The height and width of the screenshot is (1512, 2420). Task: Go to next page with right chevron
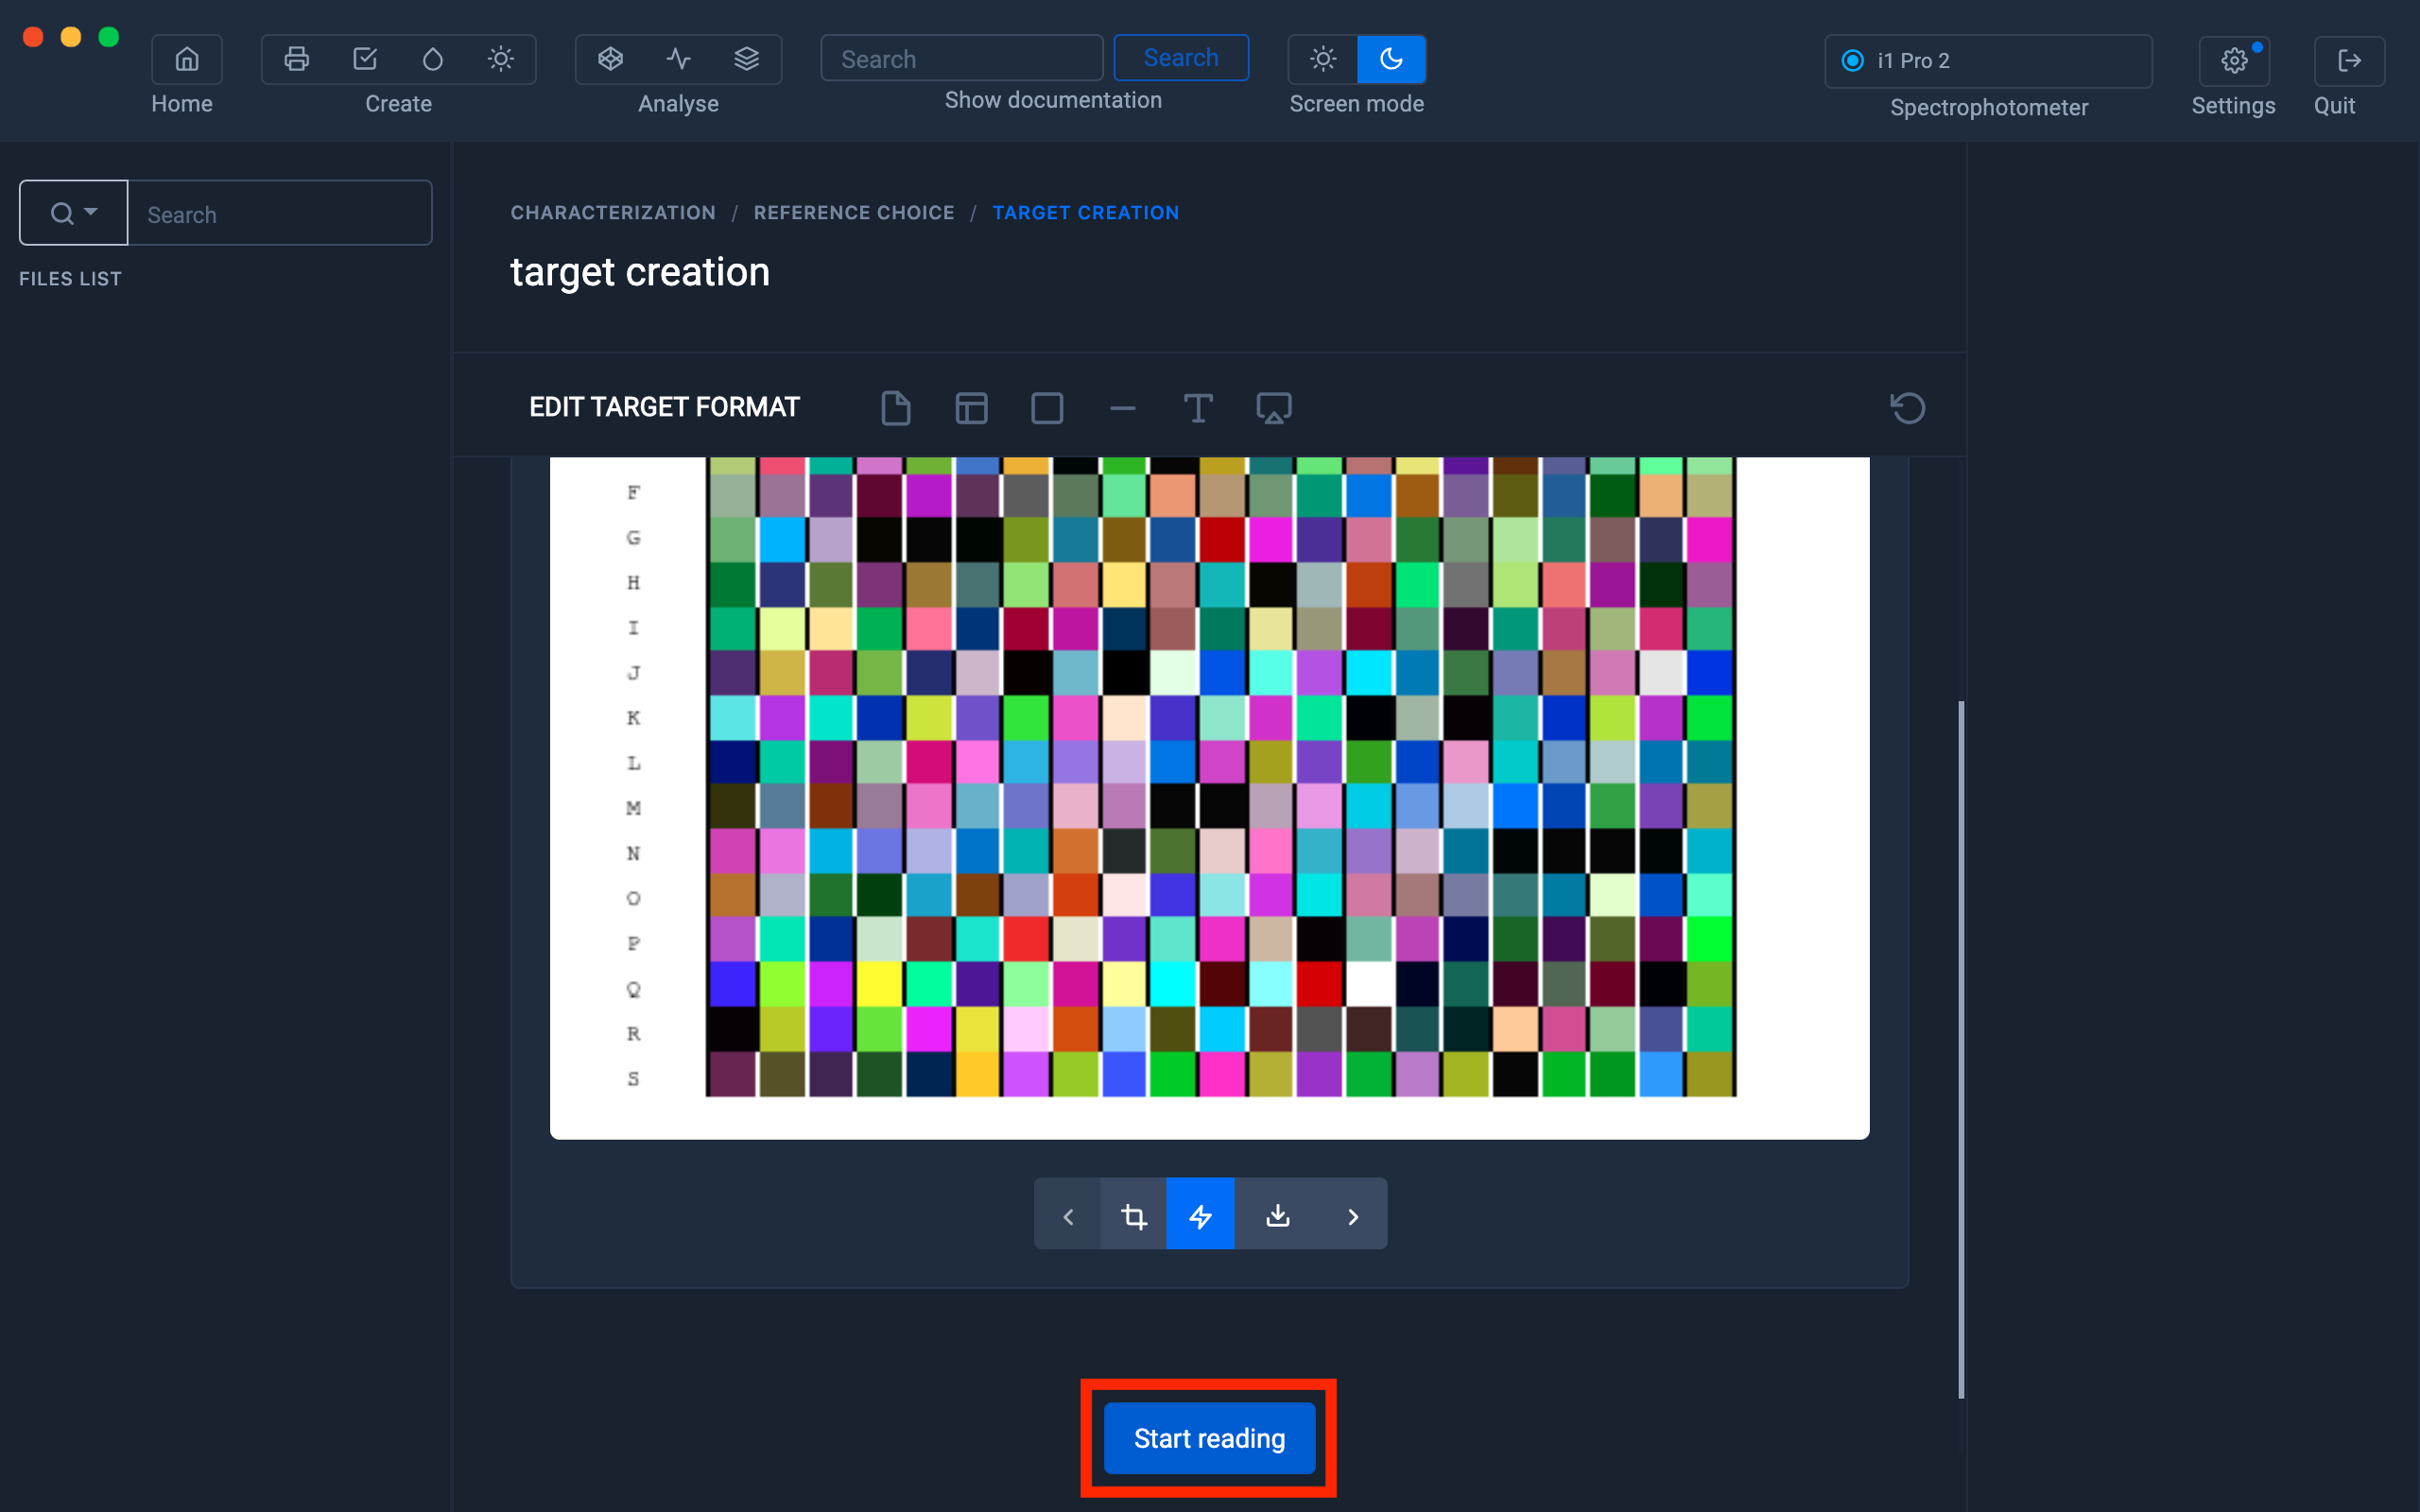pos(1353,1216)
